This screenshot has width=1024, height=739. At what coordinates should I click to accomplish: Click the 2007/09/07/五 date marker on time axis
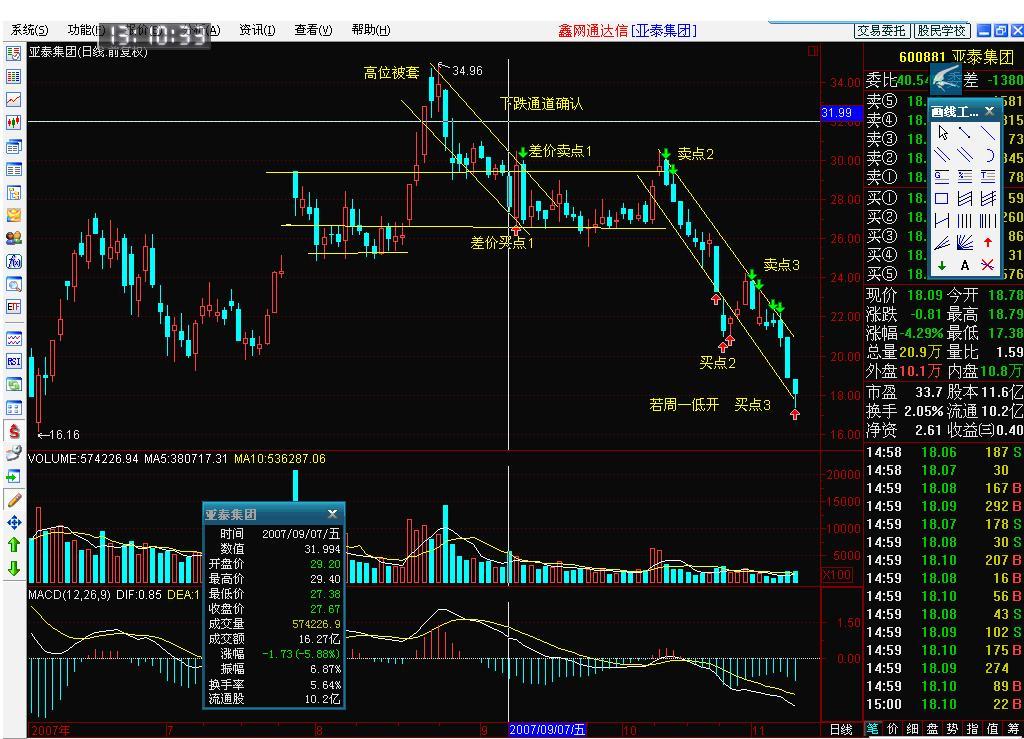point(547,730)
